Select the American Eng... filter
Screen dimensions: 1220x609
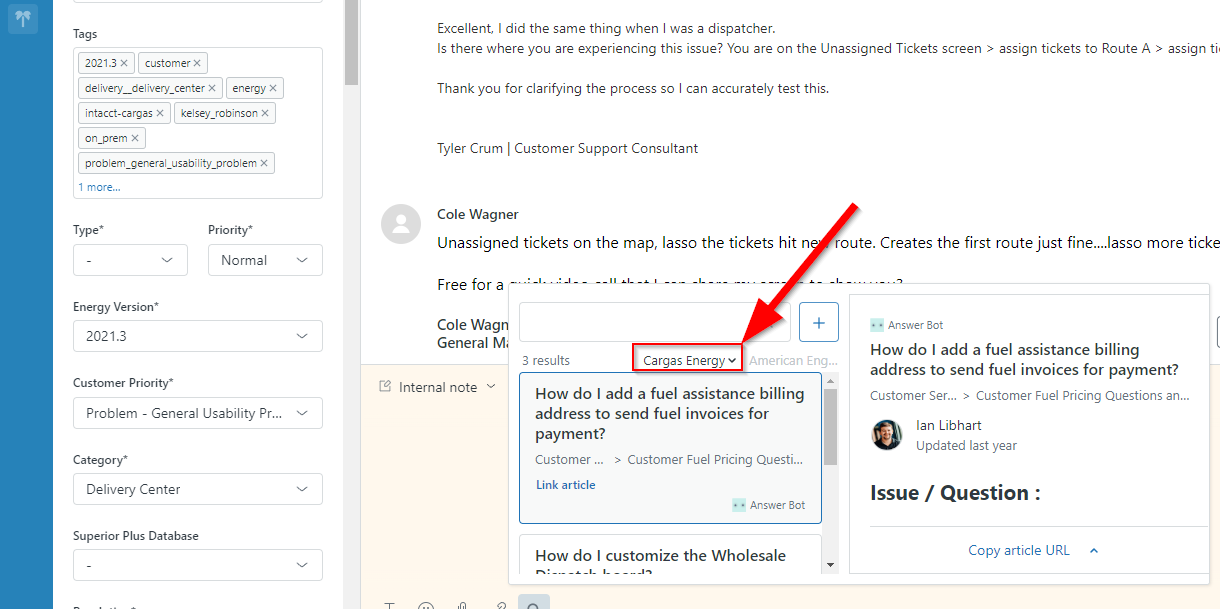(794, 360)
